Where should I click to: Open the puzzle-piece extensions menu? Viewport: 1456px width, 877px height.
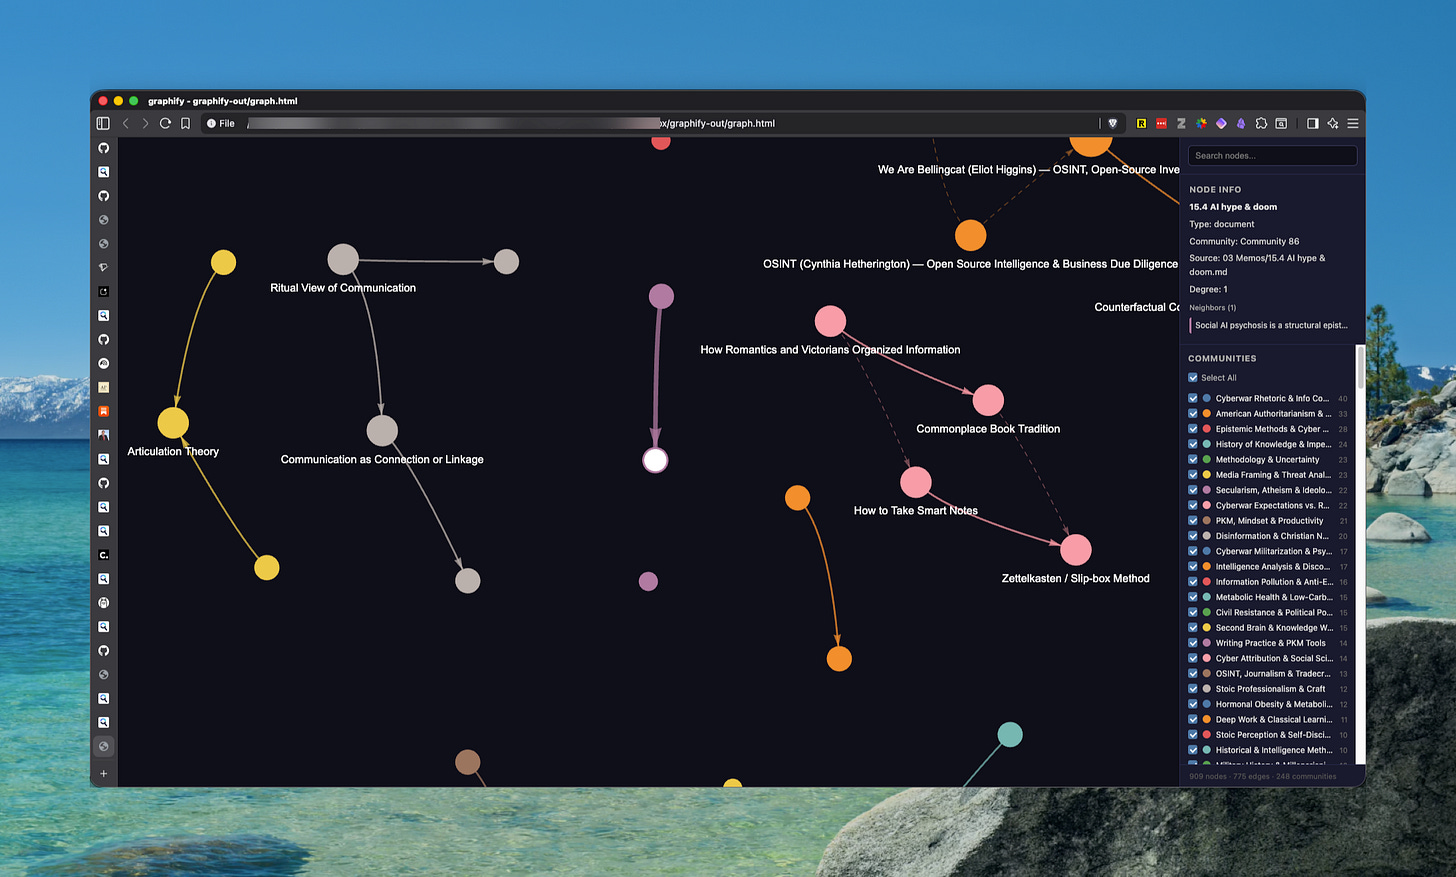click(x=1261, y=123)
